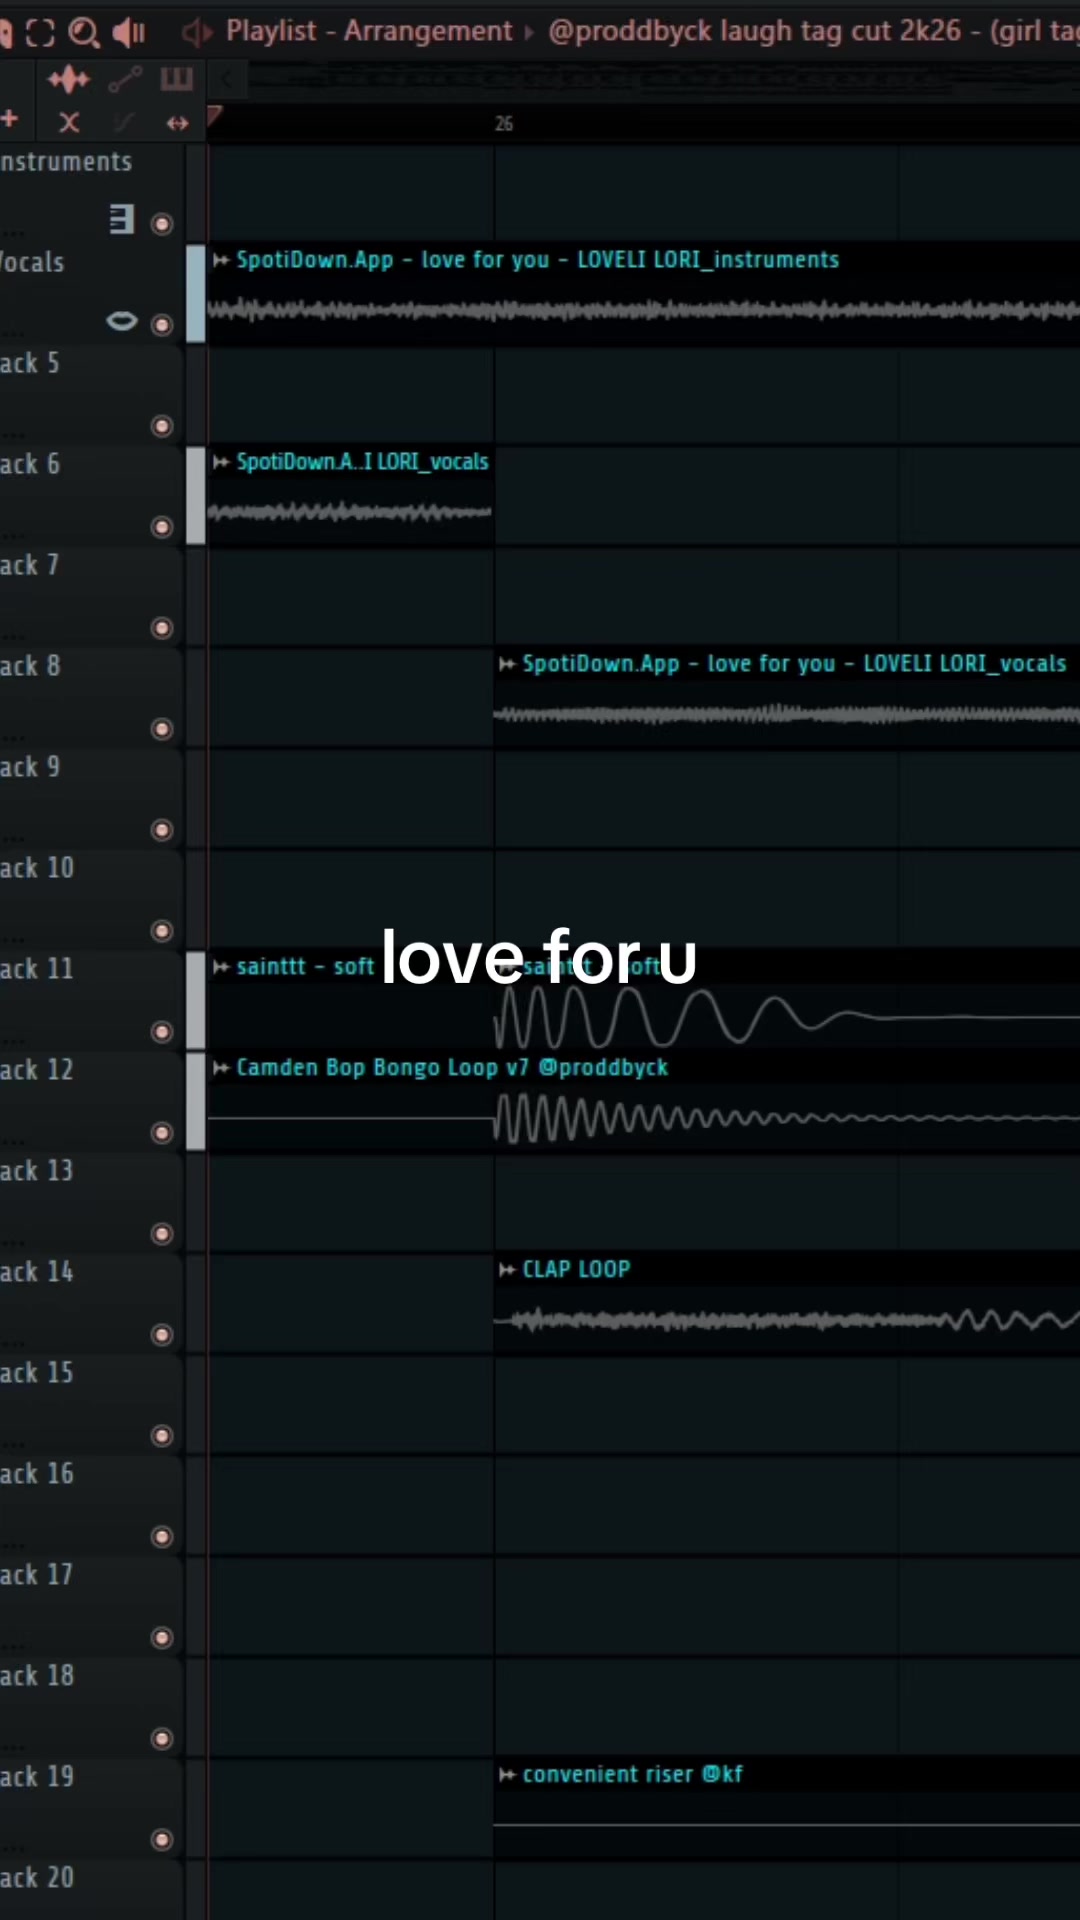Click the X icon in playlist toolbar
This screenshot has height=1920, width=1080.
pos(69,123)
